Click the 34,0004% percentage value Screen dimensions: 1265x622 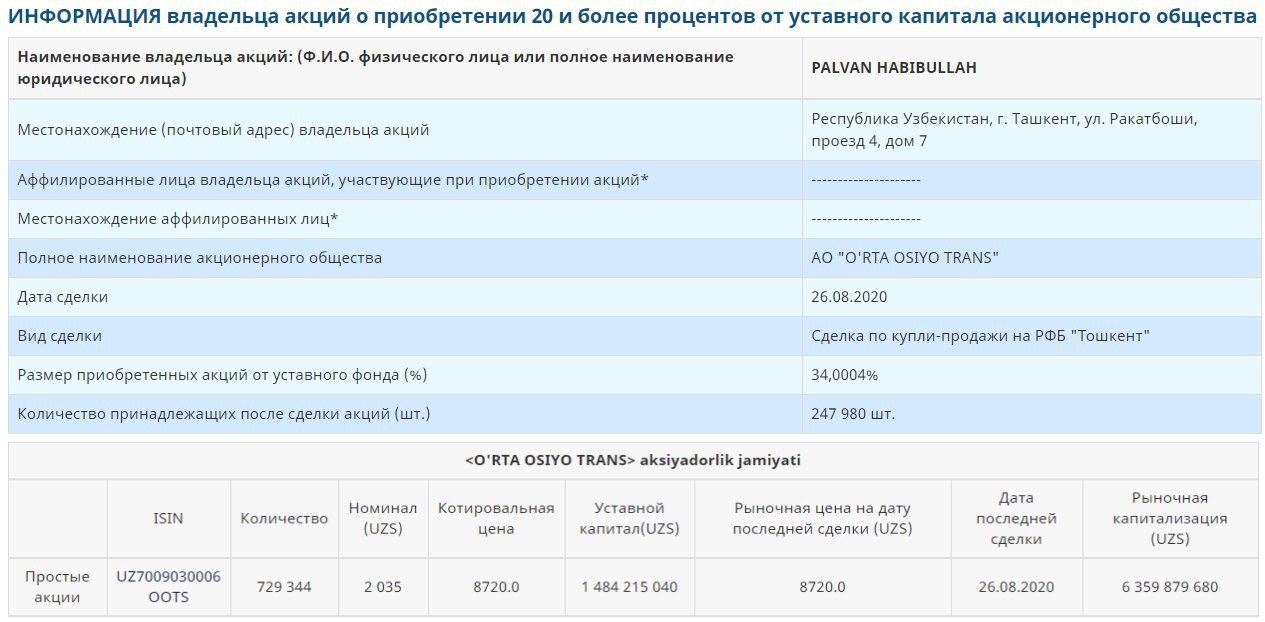coord(845,375)
